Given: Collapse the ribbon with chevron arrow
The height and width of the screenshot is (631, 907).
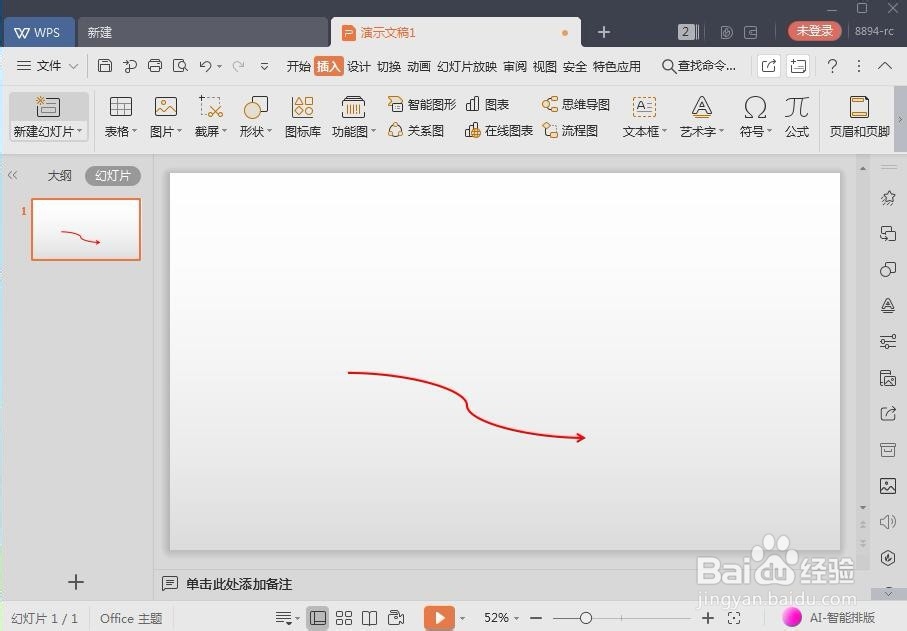Looking at the screenshot, I should (x=884, y=66).
